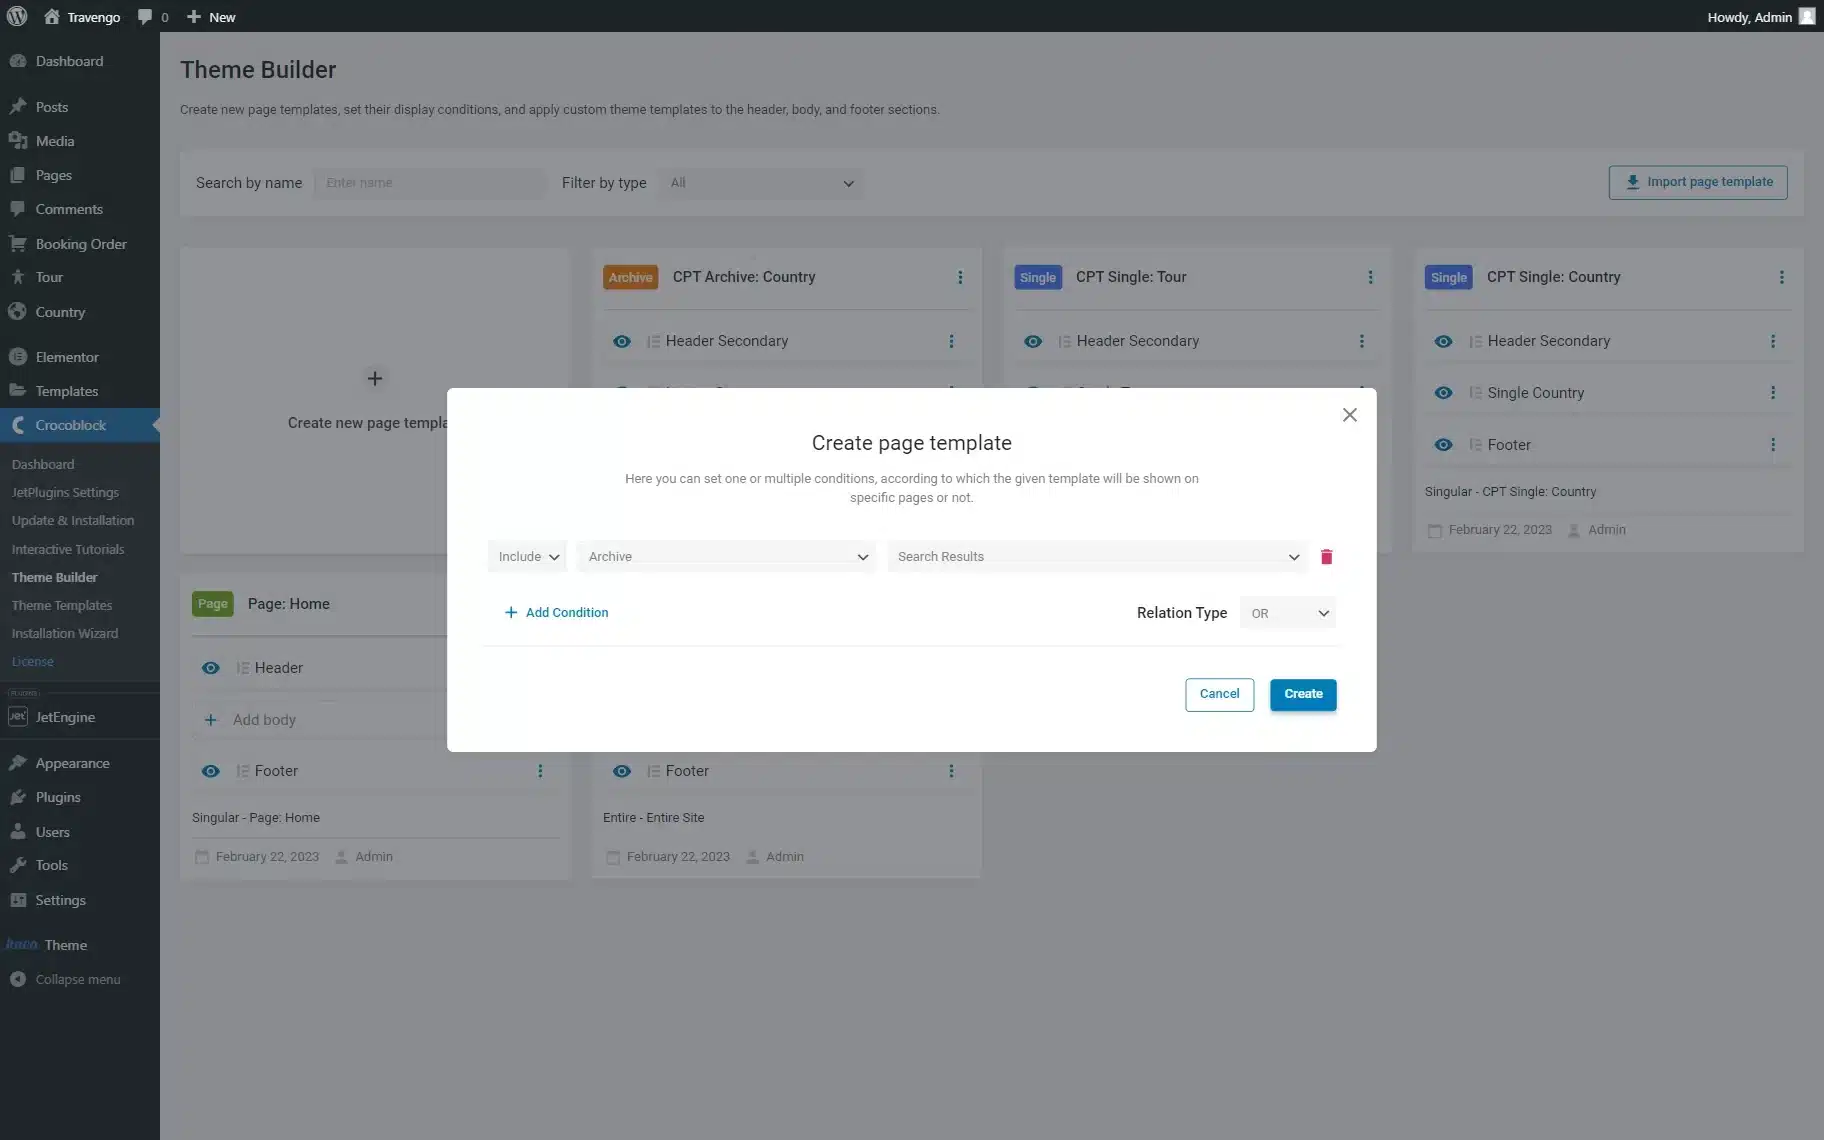Screen dimensions: 1824x1140
Task: Open the Filter by type dropdown
Action: tap(761, 183)
